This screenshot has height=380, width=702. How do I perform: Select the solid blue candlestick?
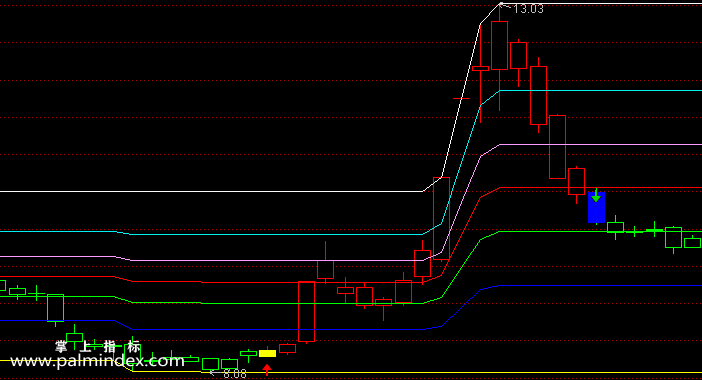tap(596, 207)
